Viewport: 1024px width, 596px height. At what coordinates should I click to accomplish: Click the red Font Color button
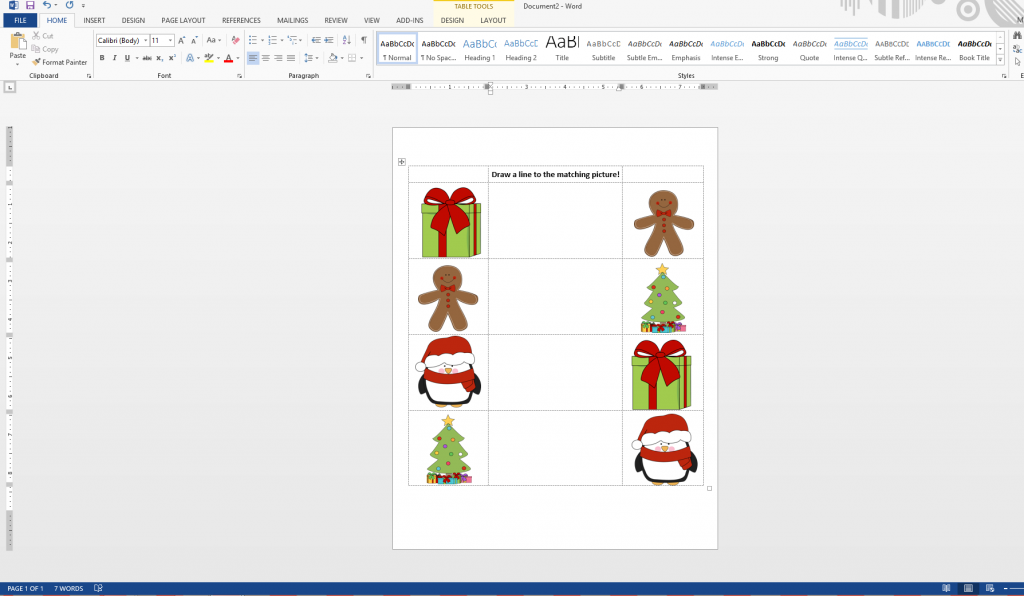coord(228,58)
